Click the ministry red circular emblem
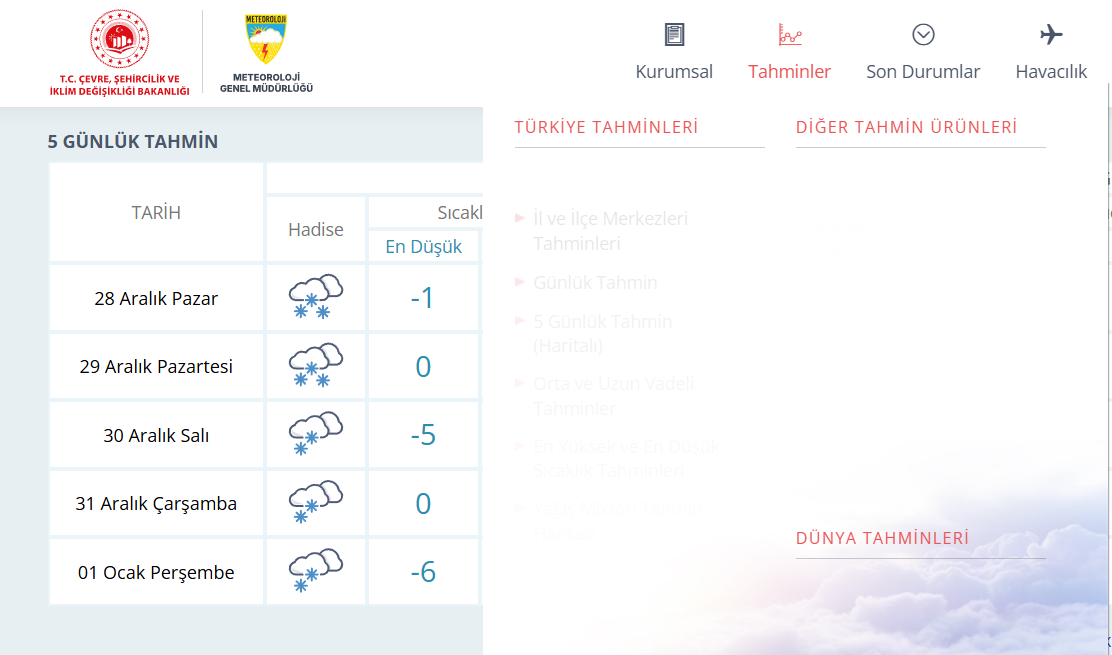1112x655 pixels. pyautogui.click(x=119, y=40)
